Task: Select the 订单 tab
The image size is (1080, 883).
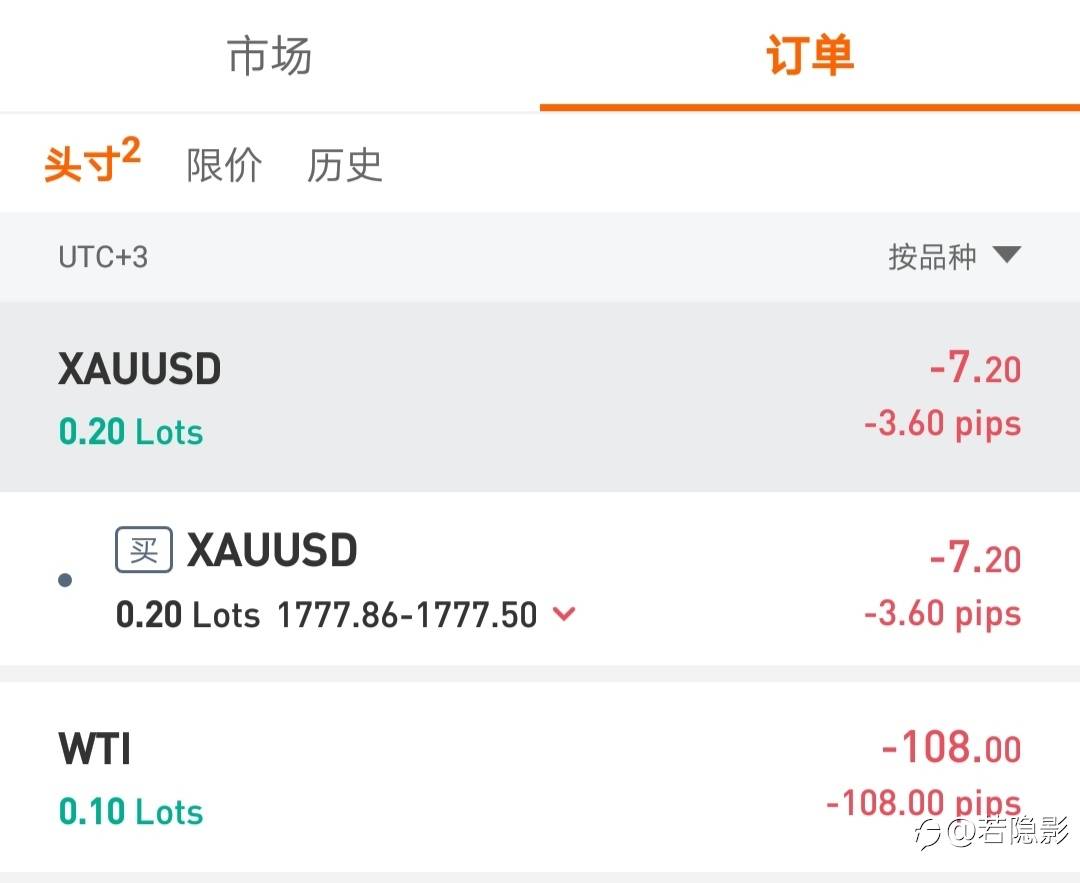Action: pos(810,56)
